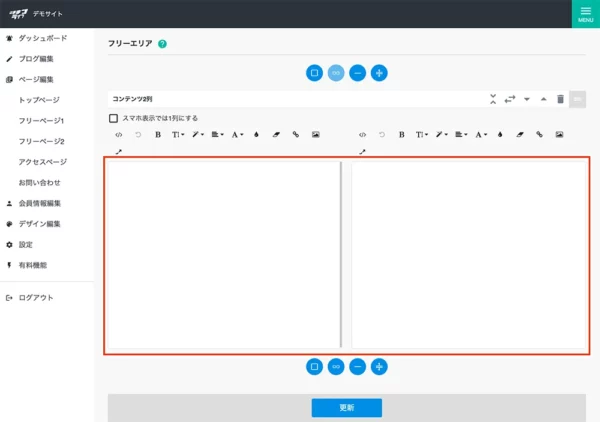The image size is (600, 422).
Task: Click eraser icon in right editor toolbar
Action: (519, 134)
